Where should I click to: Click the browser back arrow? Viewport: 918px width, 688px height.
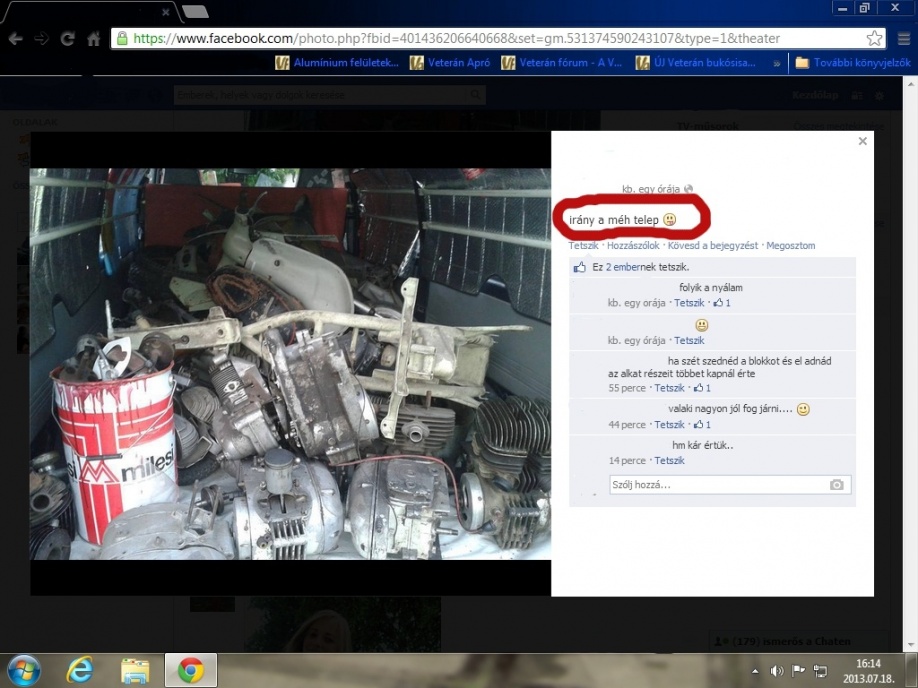(15, 39)
